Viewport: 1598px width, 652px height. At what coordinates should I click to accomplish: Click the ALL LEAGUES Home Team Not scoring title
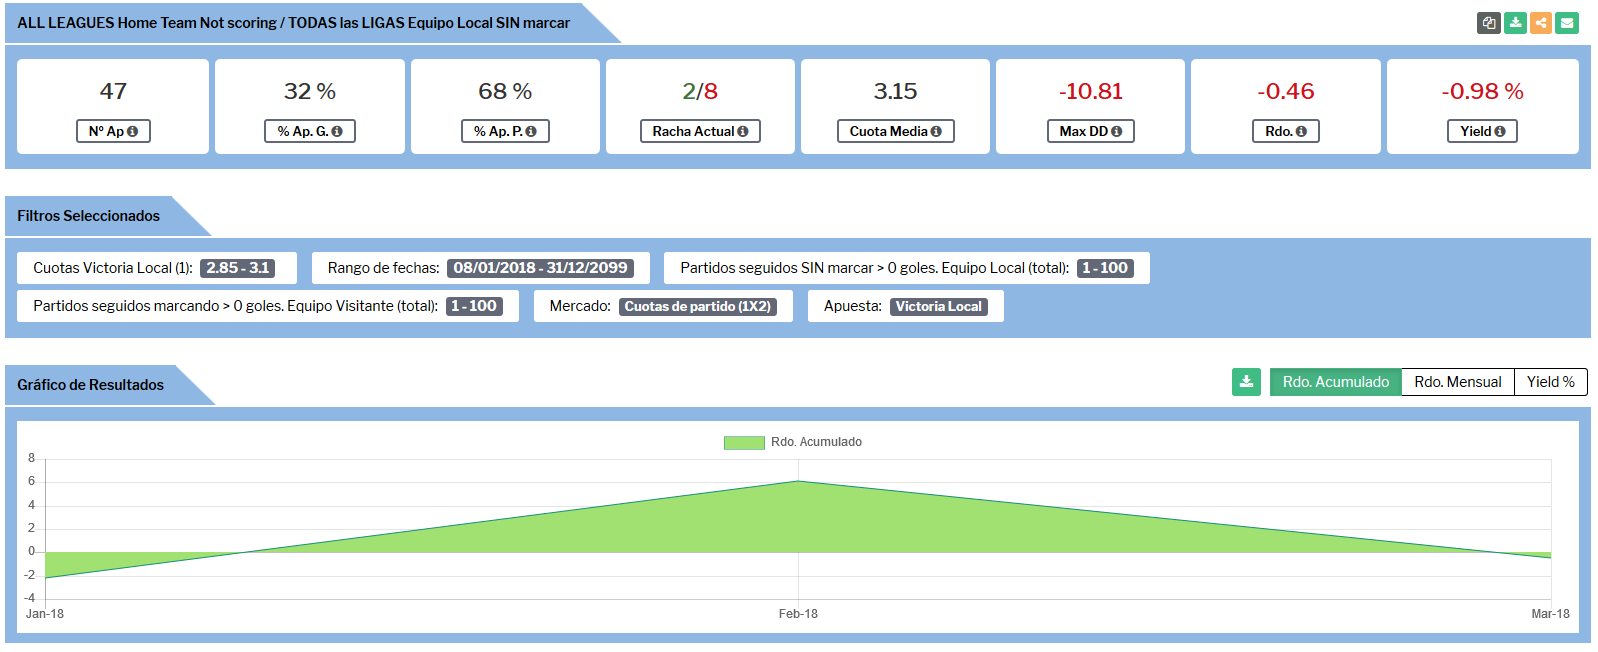coord(293,23)
